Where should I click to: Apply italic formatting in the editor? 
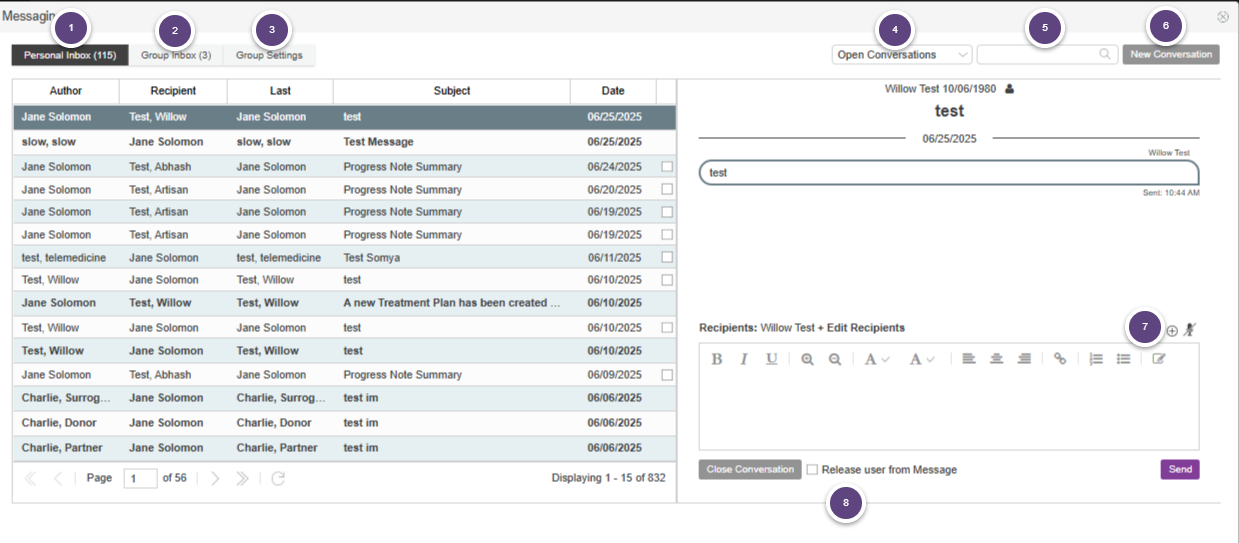click(744, 359)
